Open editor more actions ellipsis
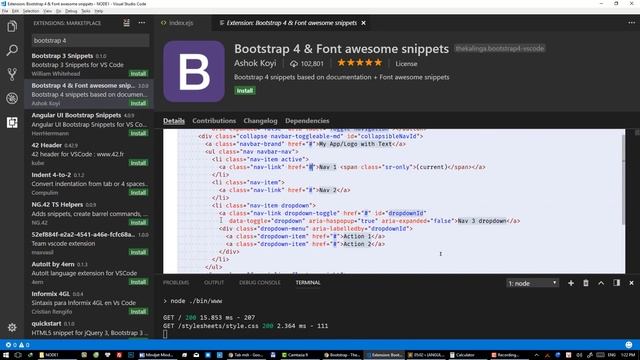The width and height of the screenshot is (640, 360). pyautogui.click(x=631, y=23)
